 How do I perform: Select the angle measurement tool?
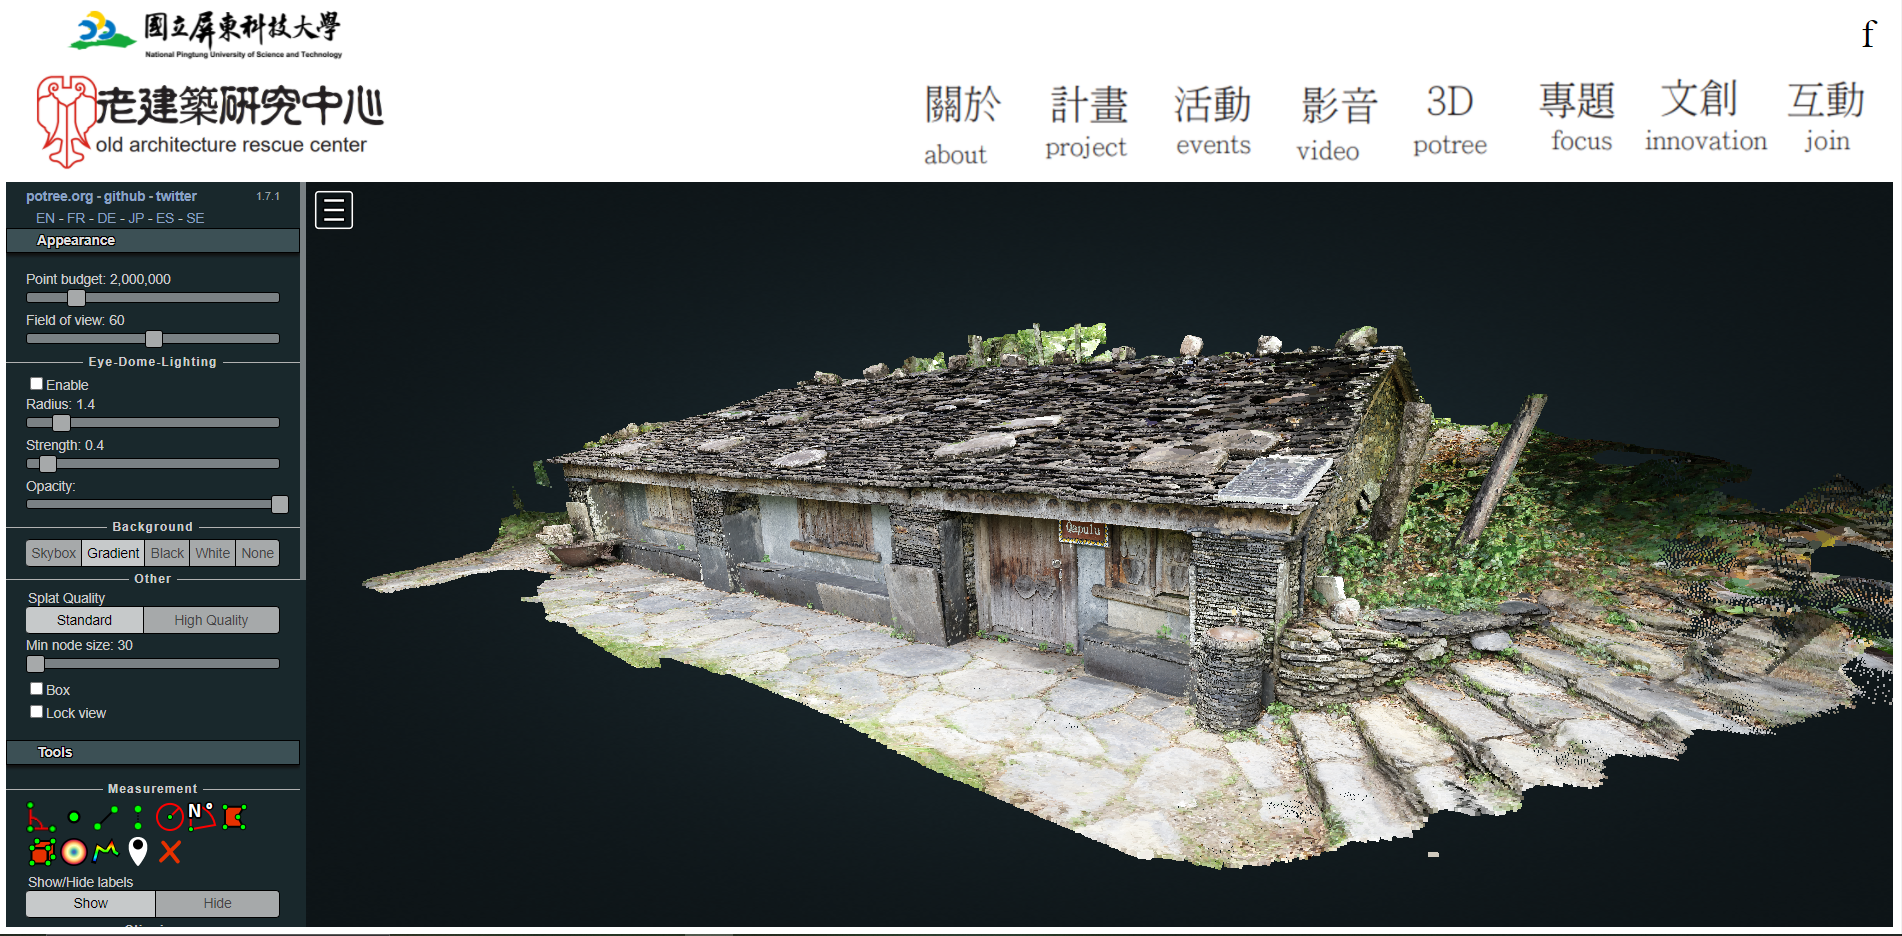coord(39,818)
